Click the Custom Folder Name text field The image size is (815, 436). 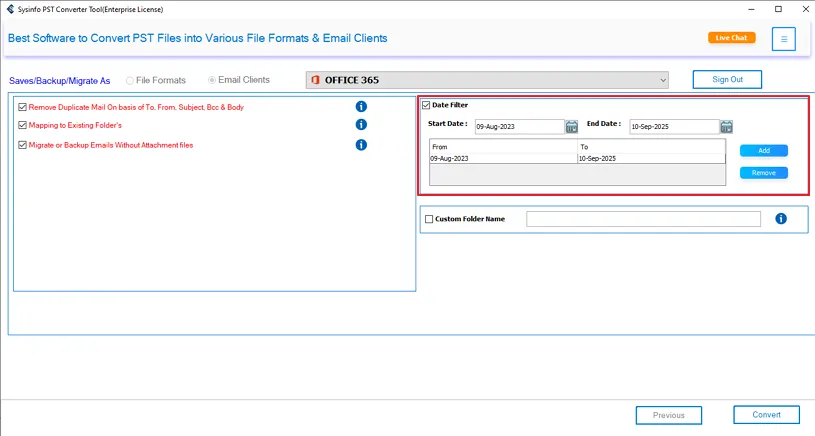[643, 219]
